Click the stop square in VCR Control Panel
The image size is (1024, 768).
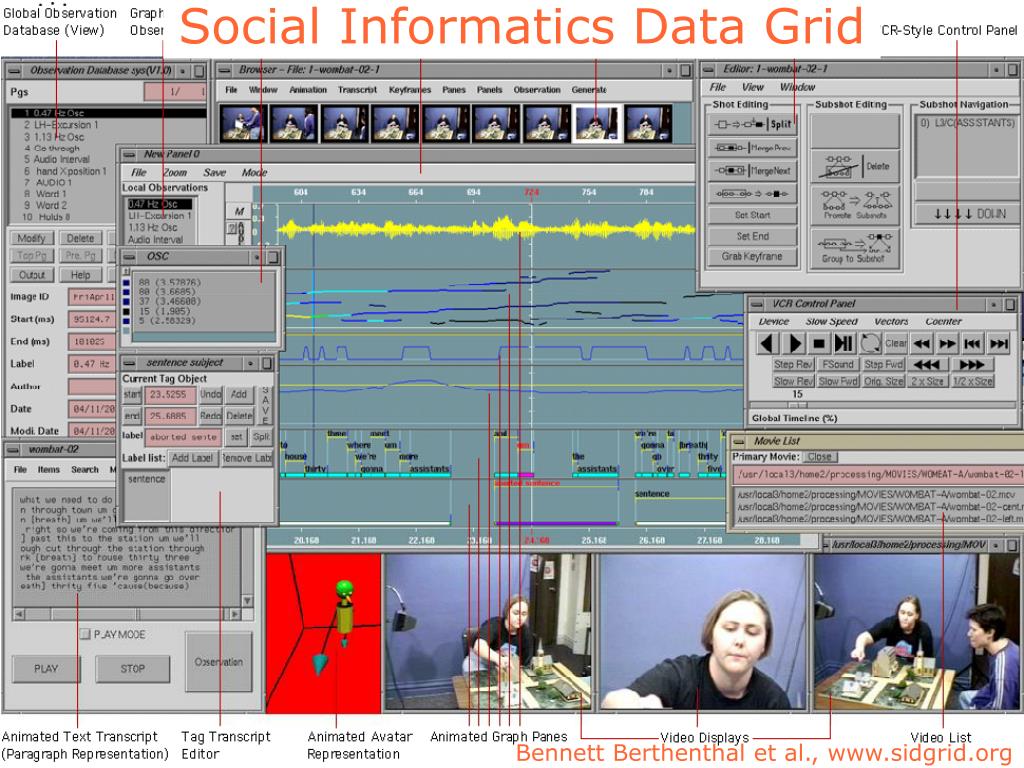click(x=819, y=343)
